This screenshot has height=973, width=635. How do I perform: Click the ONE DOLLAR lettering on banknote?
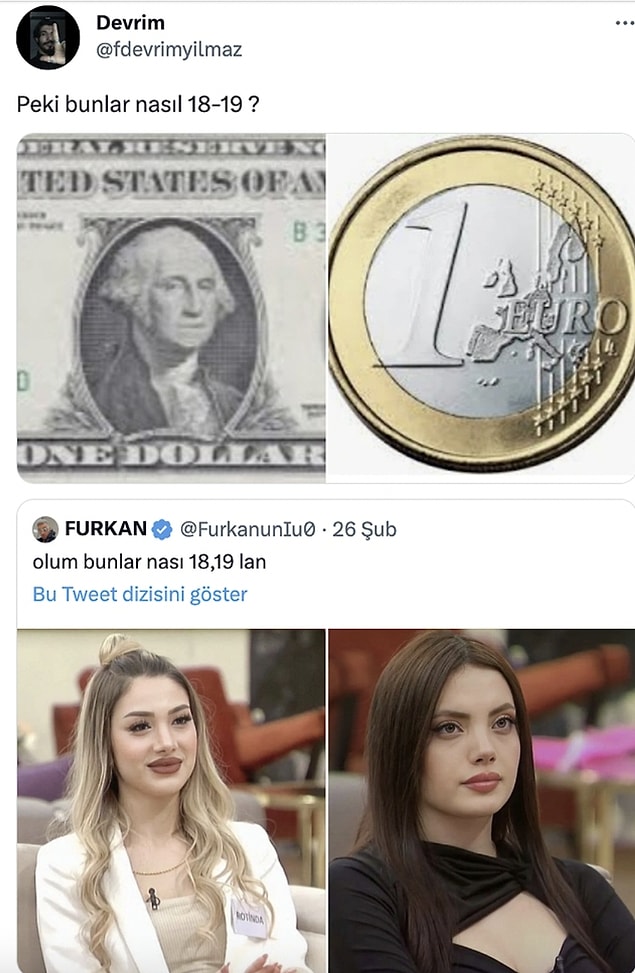coord(171,456)
